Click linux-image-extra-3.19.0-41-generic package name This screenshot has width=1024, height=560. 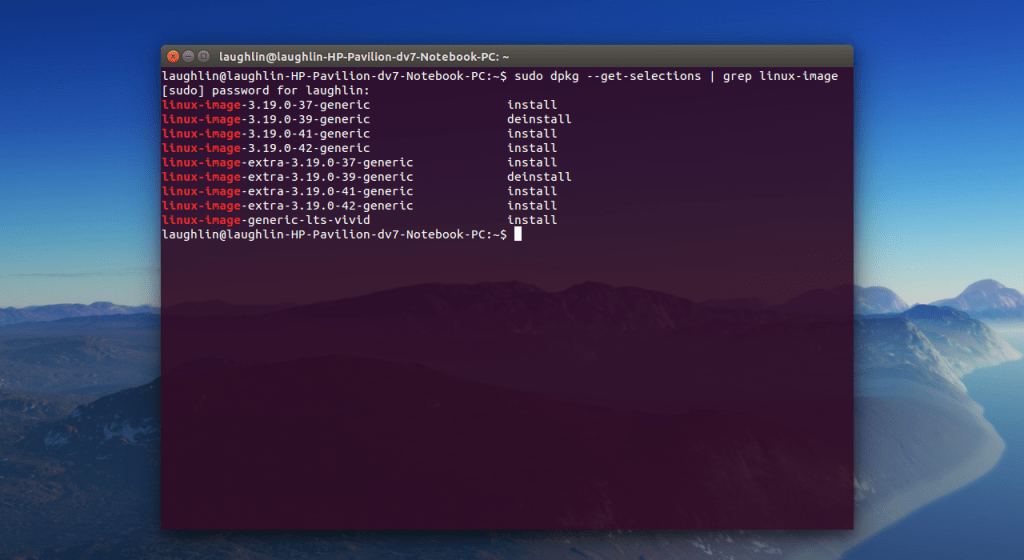pyautogui.click(x=287, y=191)
